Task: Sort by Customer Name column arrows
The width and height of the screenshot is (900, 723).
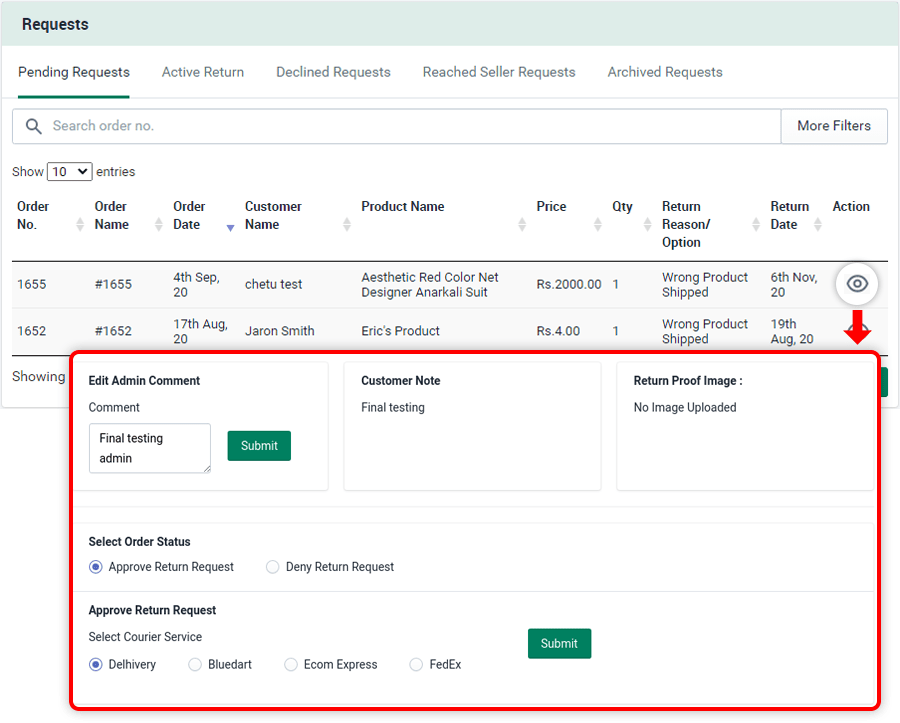Action: click(x=347, y=225)
